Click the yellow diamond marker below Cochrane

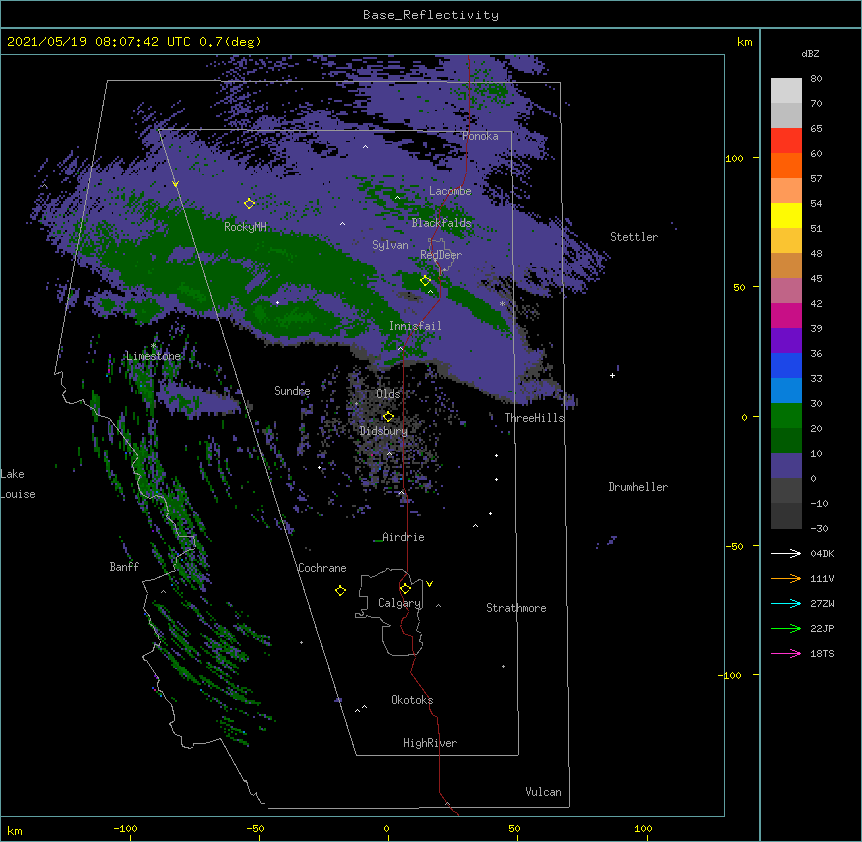click(340, 590)
